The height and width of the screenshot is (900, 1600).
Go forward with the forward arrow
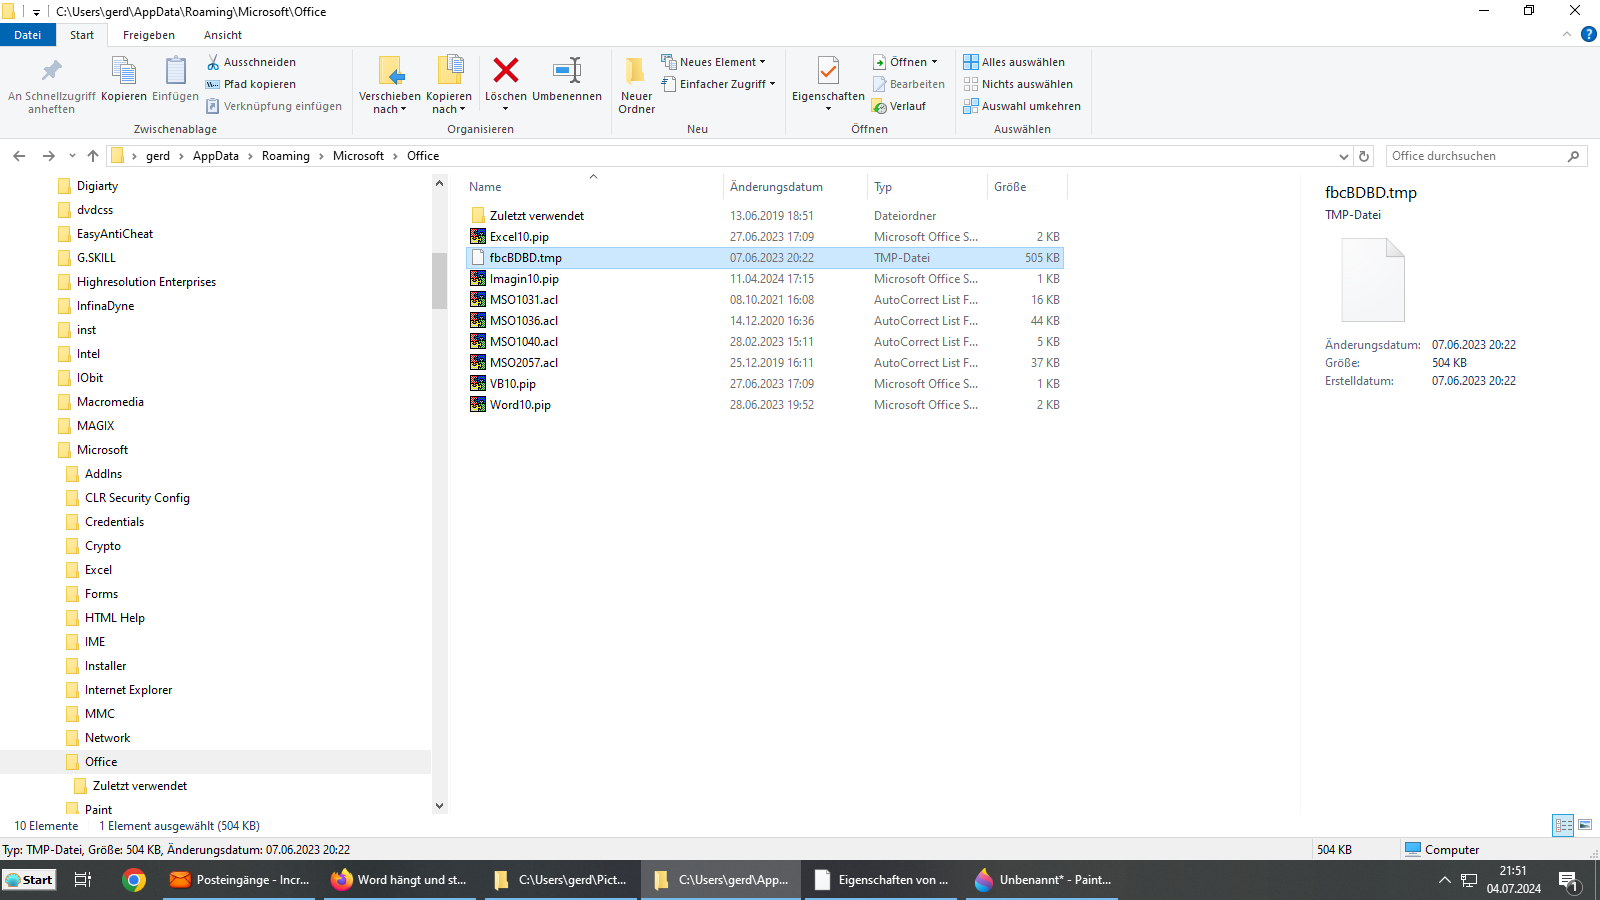48,156
